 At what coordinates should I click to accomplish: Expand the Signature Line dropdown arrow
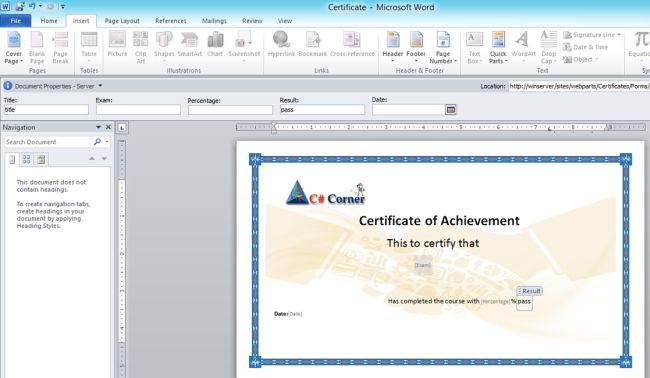(x=619, y=35)
